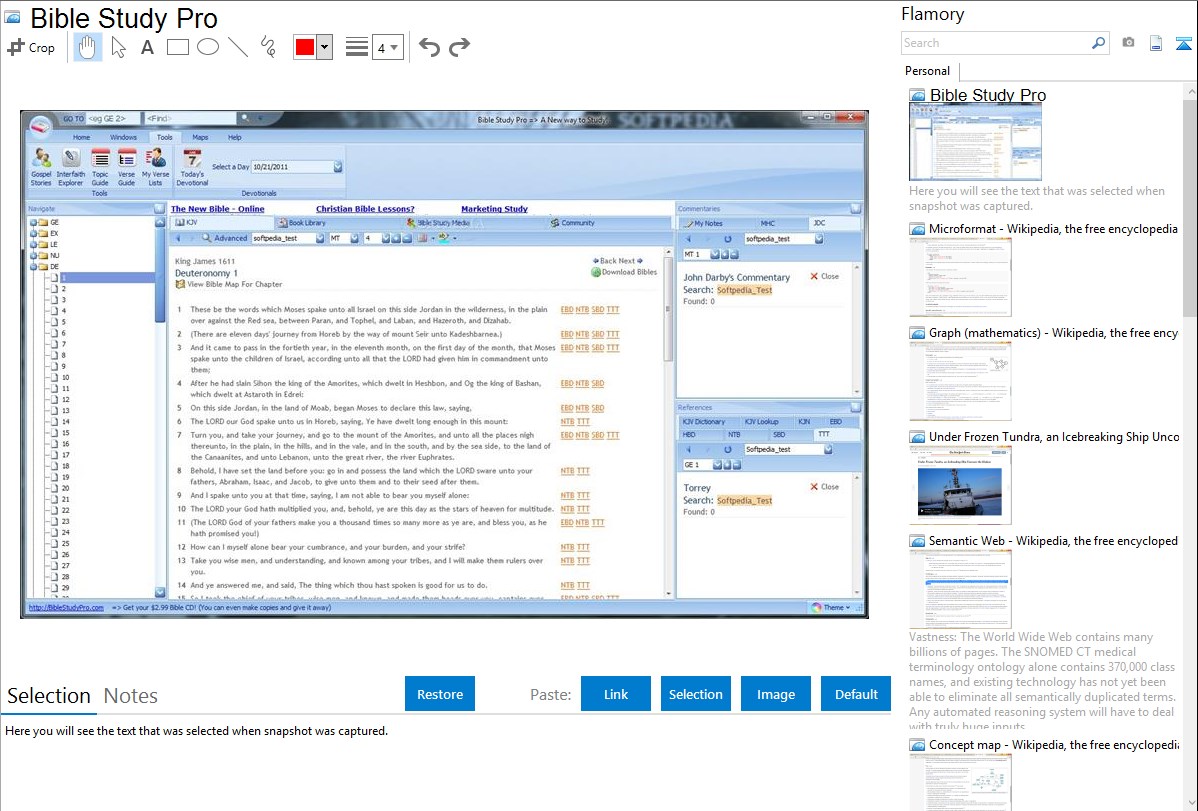The height and width of the screenshot is (811, 1198).
Task: Click the red color swatch
Action: click(305, 47)
